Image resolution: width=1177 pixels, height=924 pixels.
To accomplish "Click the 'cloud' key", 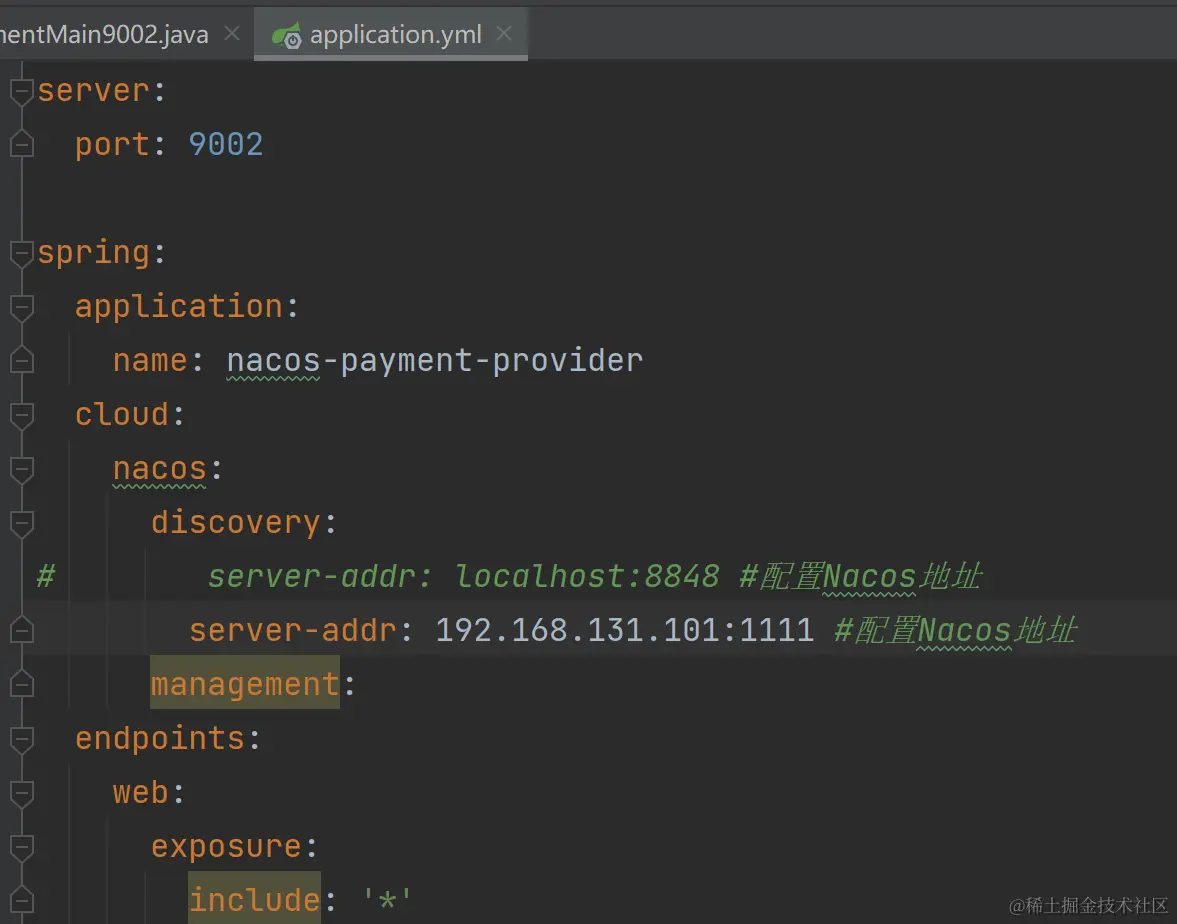I will [x=122, y=414].
